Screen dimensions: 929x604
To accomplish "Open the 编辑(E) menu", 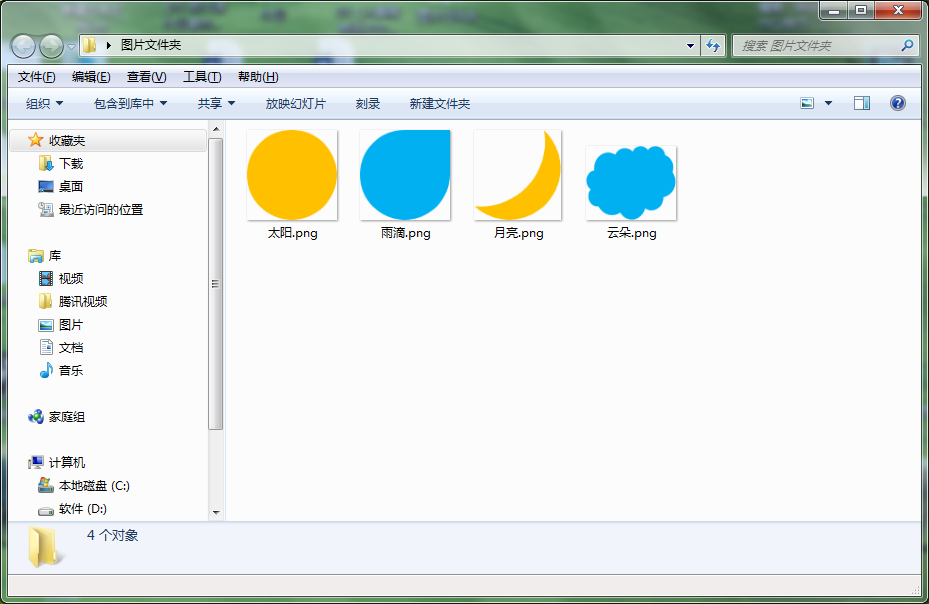I will pyautogui.click(x=91, y=77).
